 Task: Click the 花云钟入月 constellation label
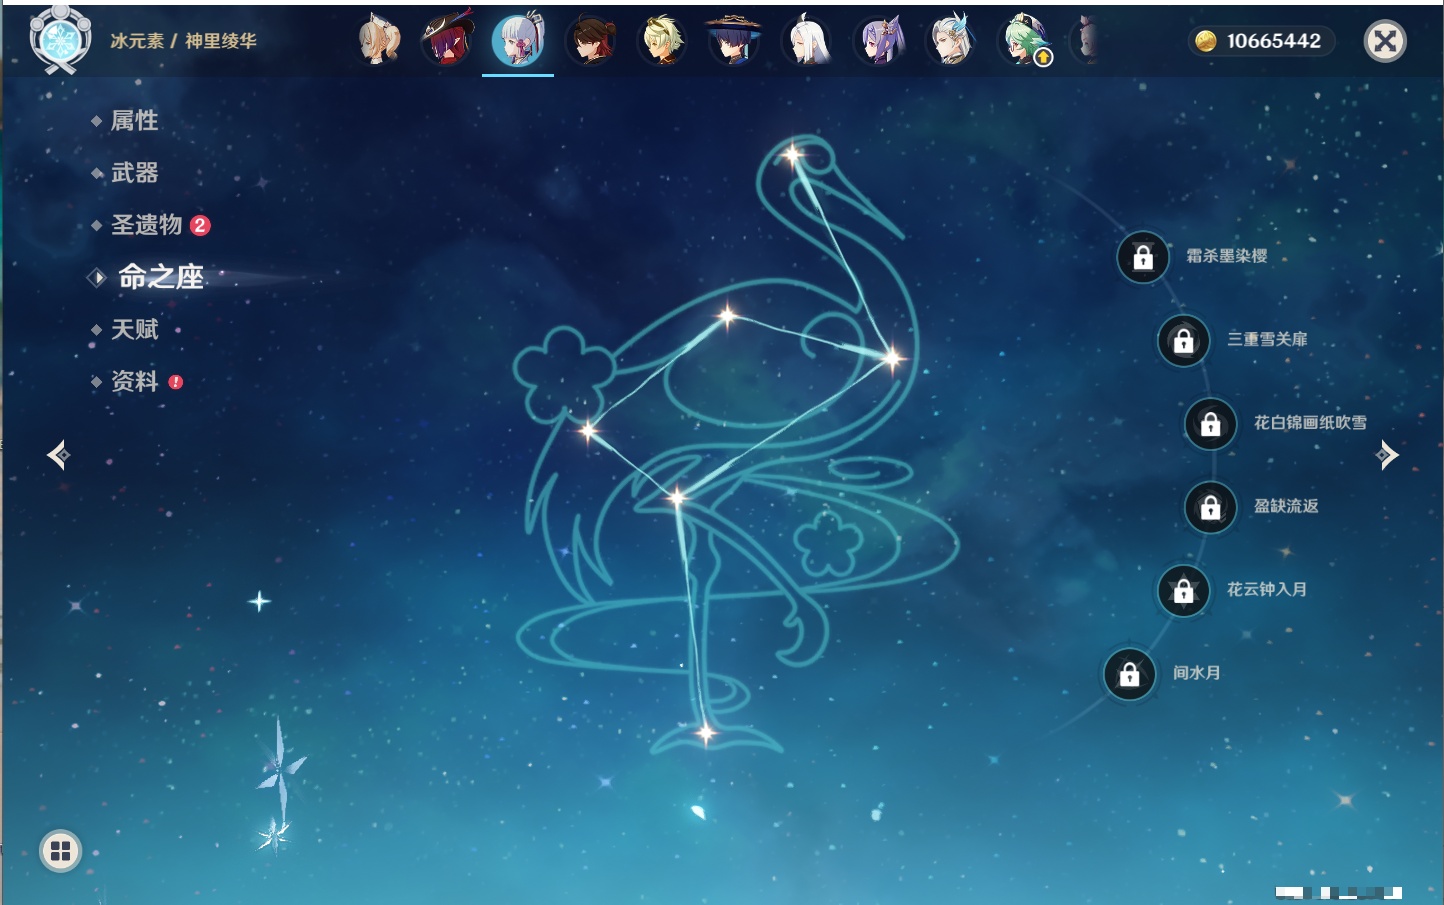[1267, 589]
